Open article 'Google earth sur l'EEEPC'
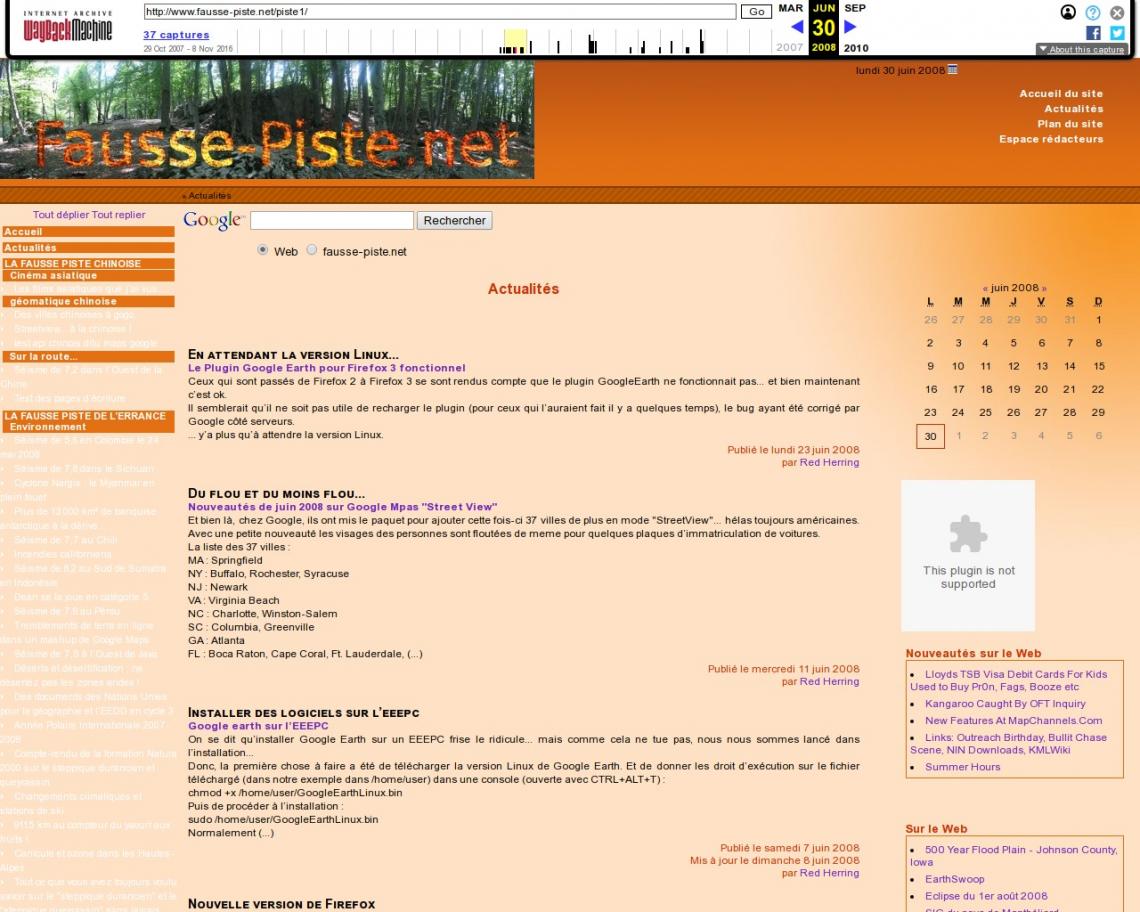 coord(258,726)
